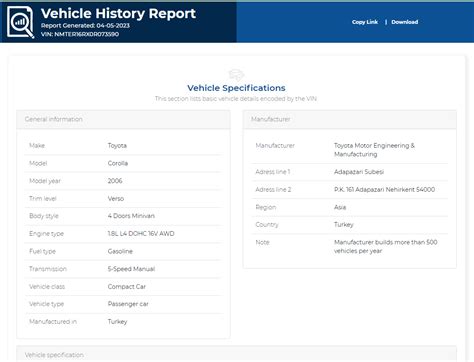Click the Vehicle History Report title
Viewport: 474px width, 362px height.
(x=118, y=14)
